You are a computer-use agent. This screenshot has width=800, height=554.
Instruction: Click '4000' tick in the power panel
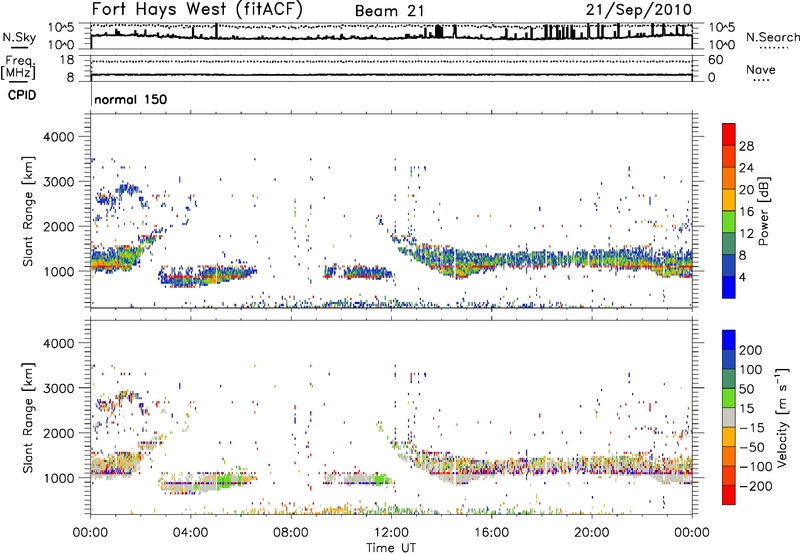[58, 137]
